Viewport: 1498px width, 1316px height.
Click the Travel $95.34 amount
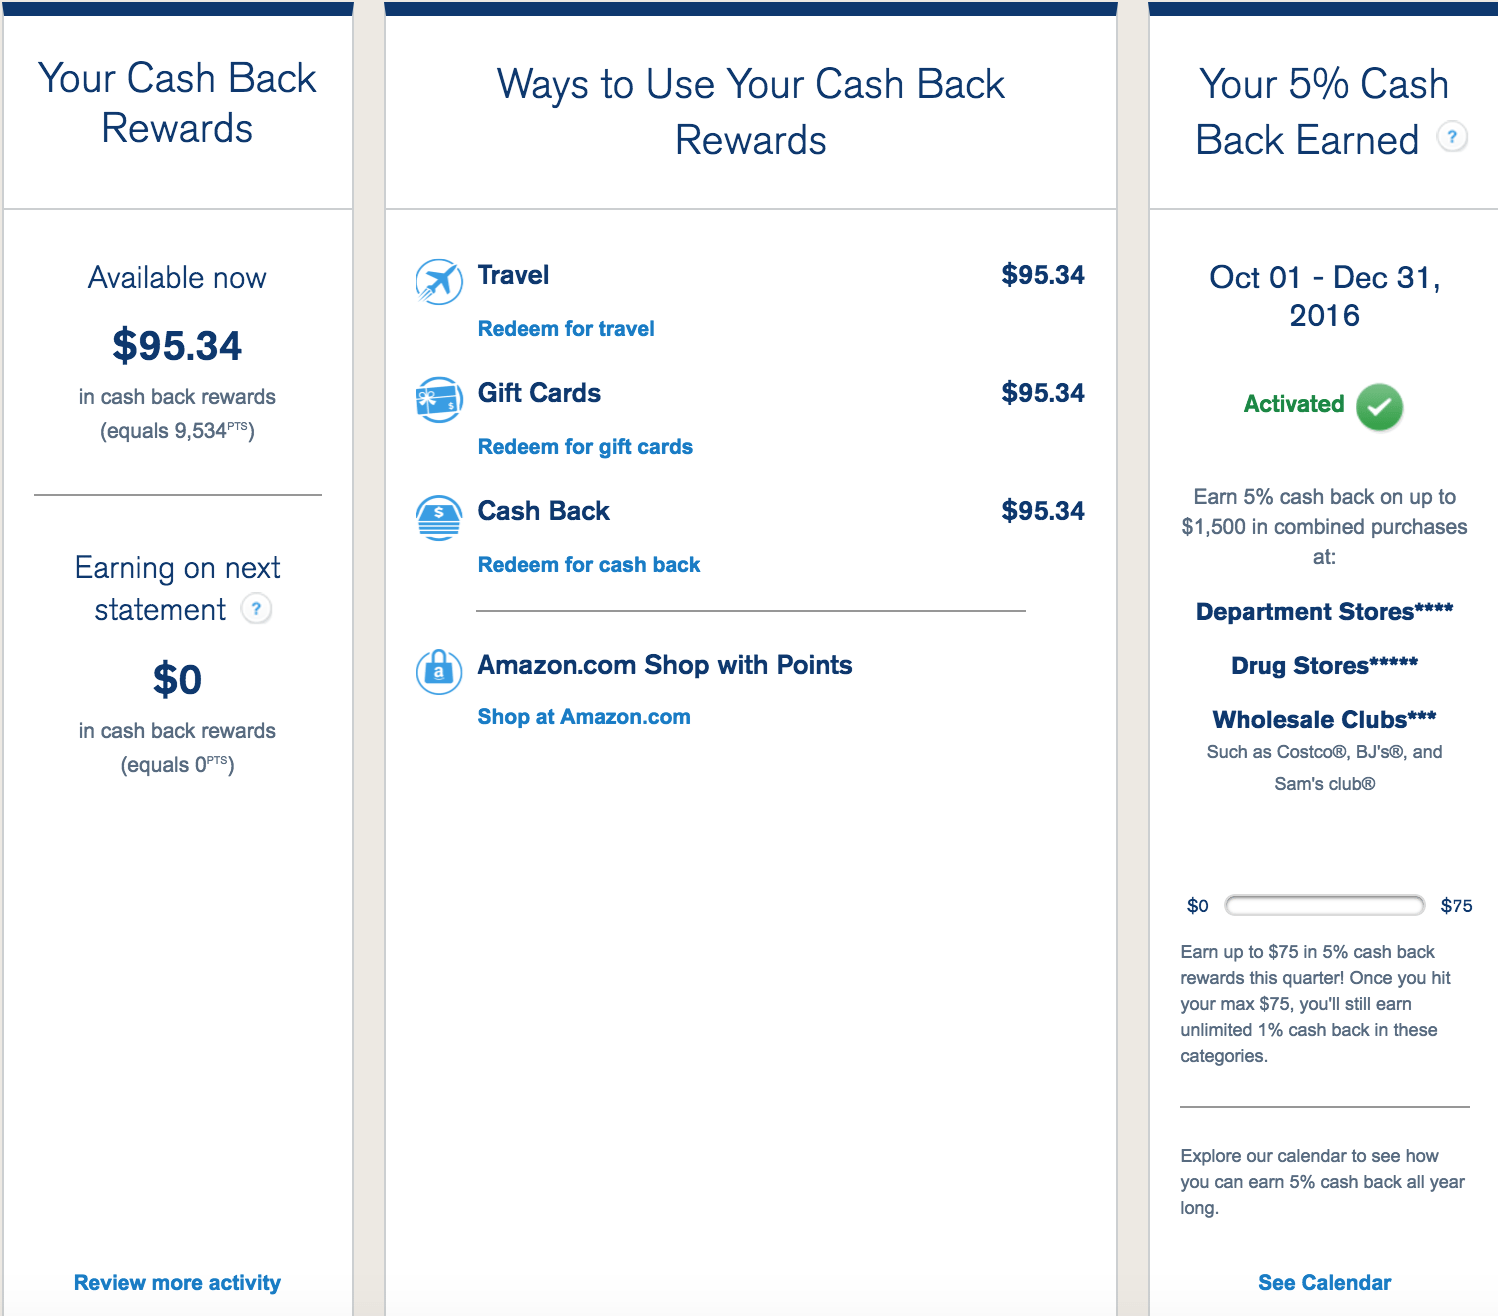1043,275
